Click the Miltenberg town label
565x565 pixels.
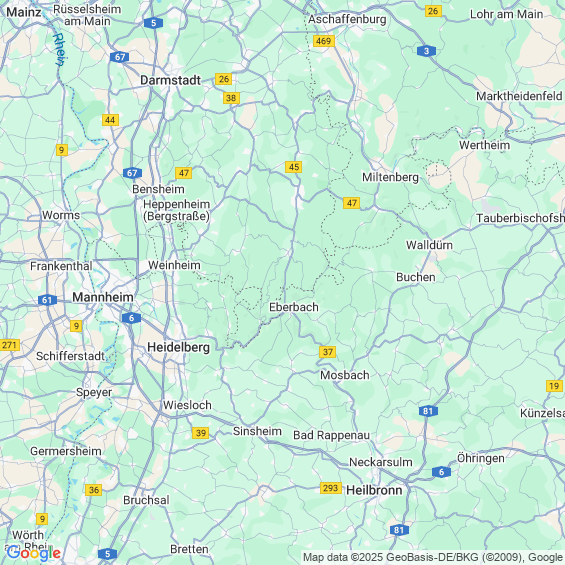tap(390, 177)
